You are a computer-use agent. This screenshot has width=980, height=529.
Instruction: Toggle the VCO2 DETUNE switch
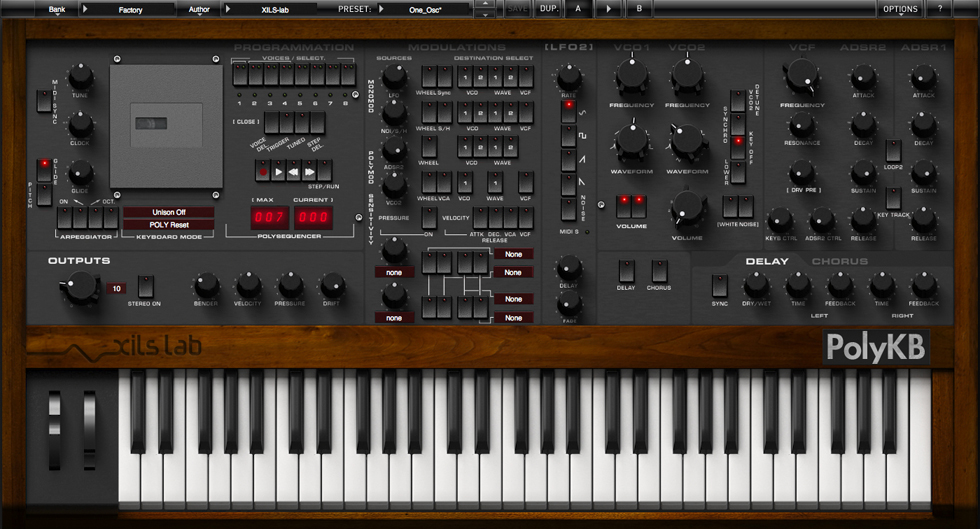(738, 101)
